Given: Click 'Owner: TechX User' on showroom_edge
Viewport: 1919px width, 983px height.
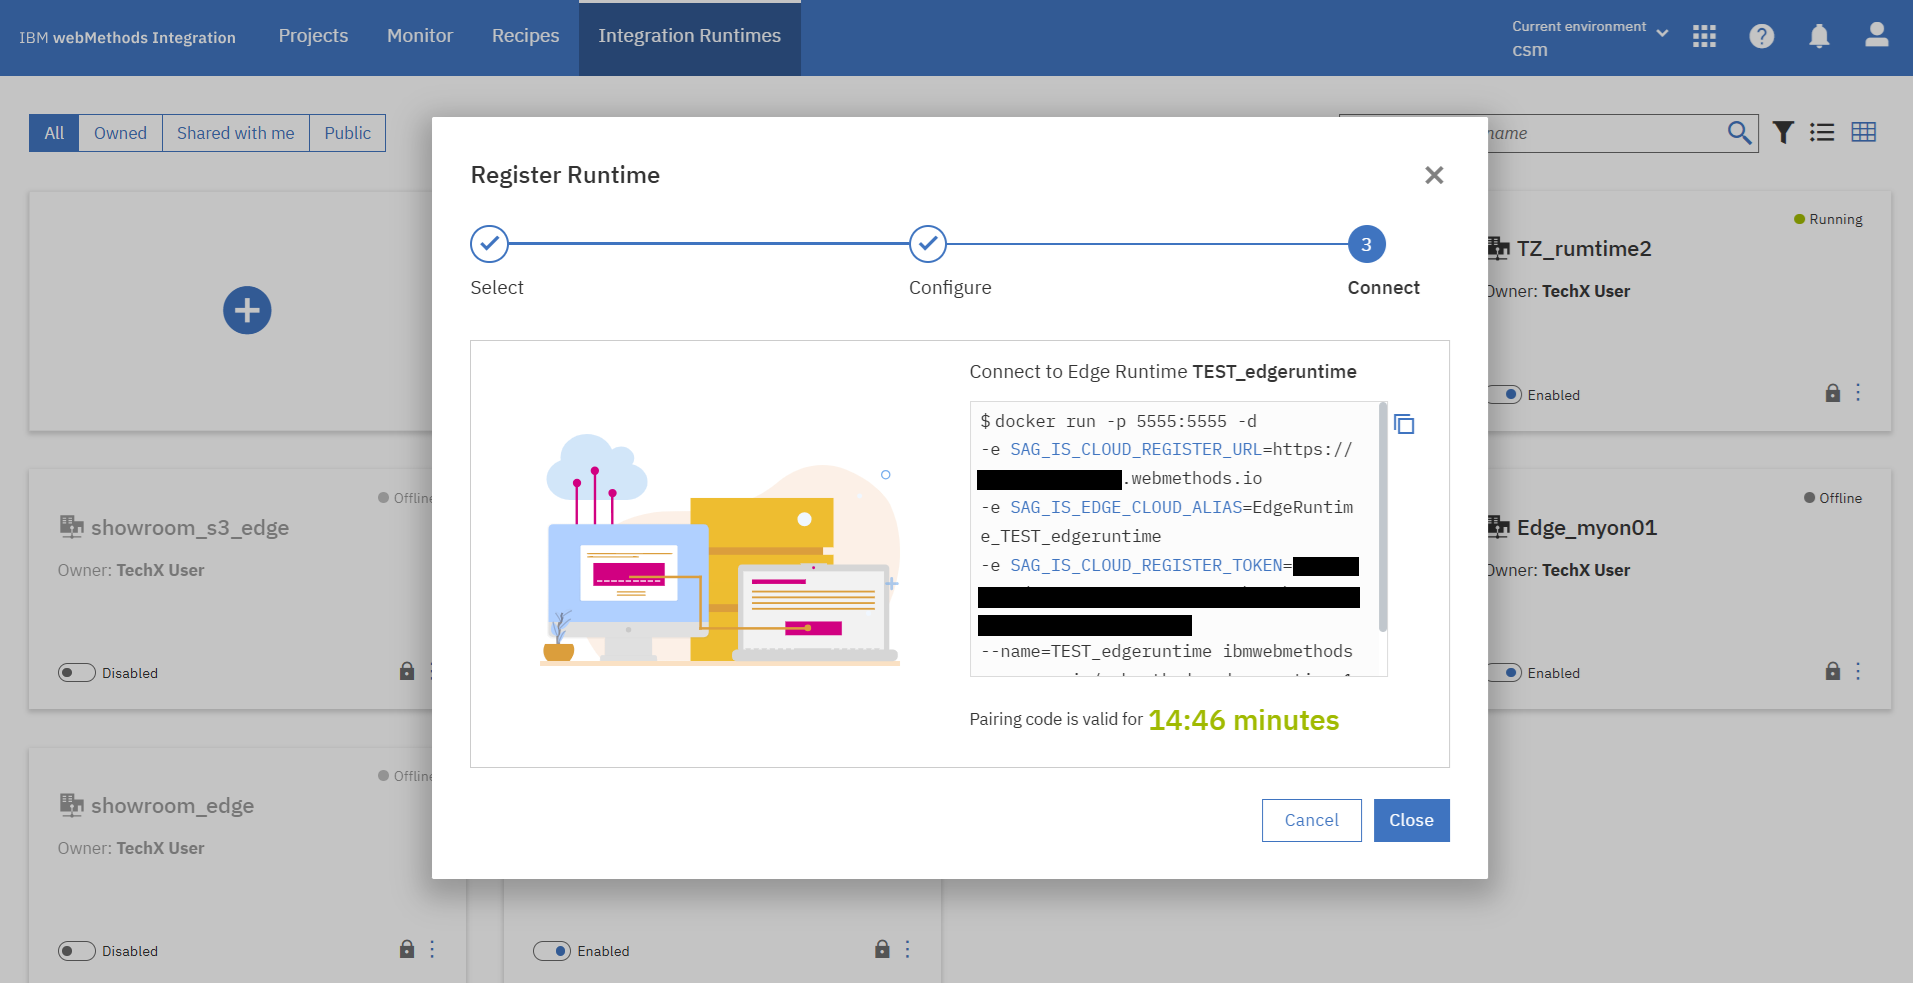Looking at the screenshot, I should [131, 848].
